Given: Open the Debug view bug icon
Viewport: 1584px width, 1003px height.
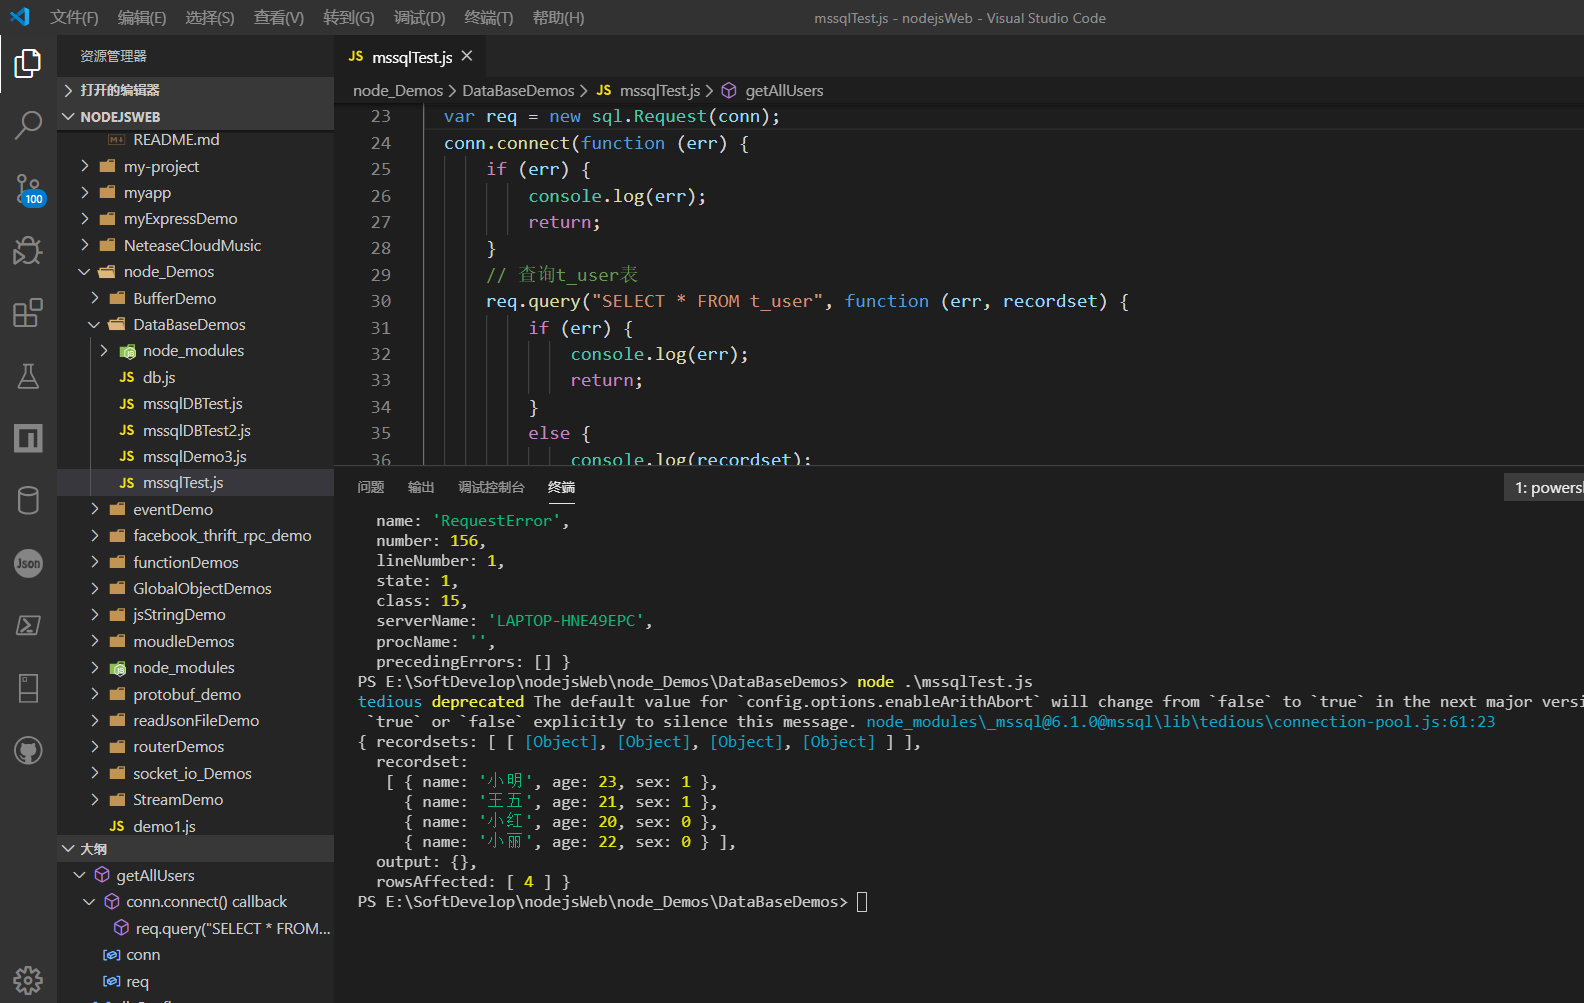Looking at the screenshot, I should (28, 250).
